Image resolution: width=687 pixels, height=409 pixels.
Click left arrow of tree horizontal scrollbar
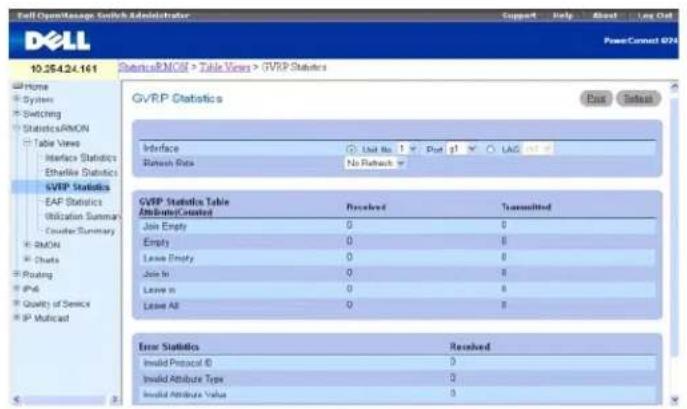click(x=17, y=399)
